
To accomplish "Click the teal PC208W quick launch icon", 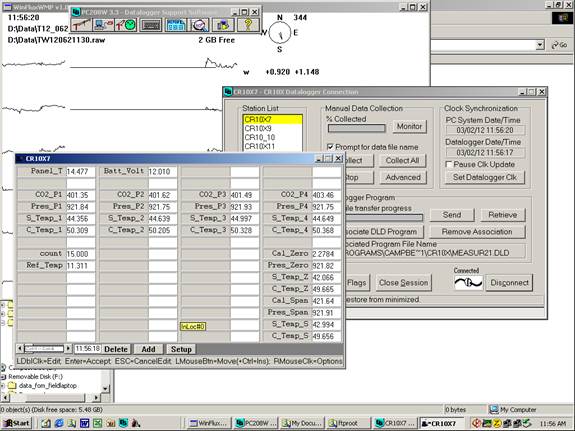I will (123, 423).
